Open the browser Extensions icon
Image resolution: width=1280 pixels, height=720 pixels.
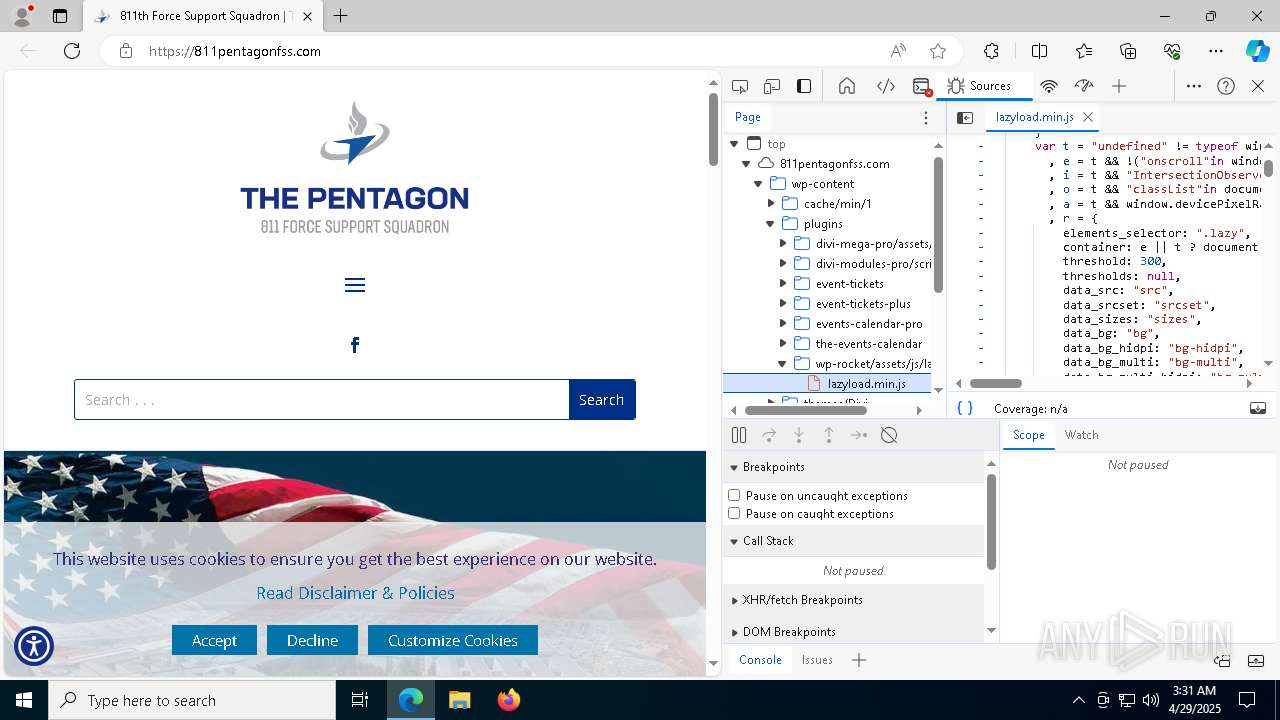click(991, 51)
